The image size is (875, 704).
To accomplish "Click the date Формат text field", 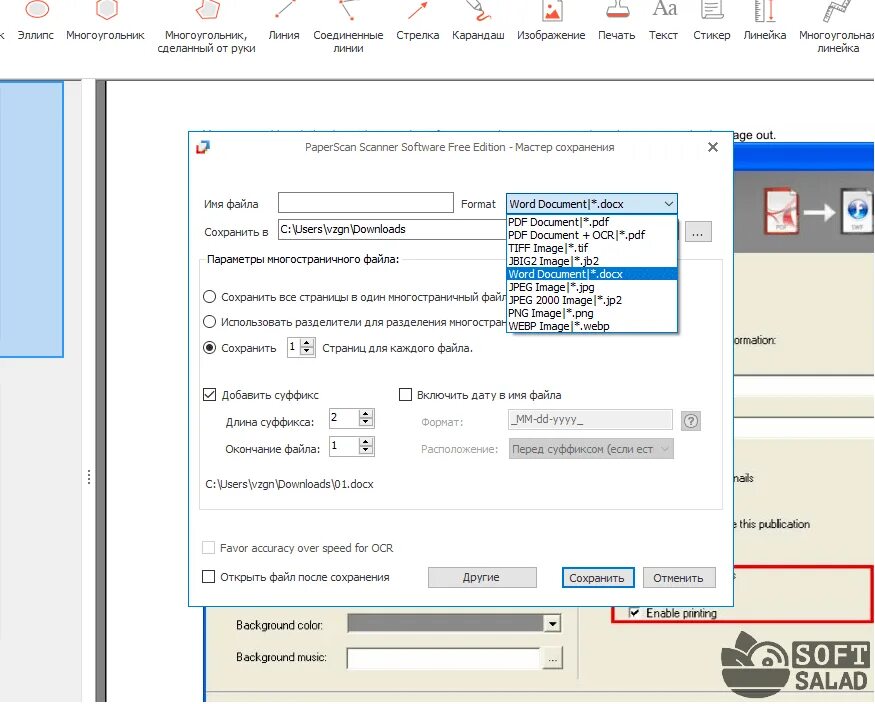I will coord(590,419).
